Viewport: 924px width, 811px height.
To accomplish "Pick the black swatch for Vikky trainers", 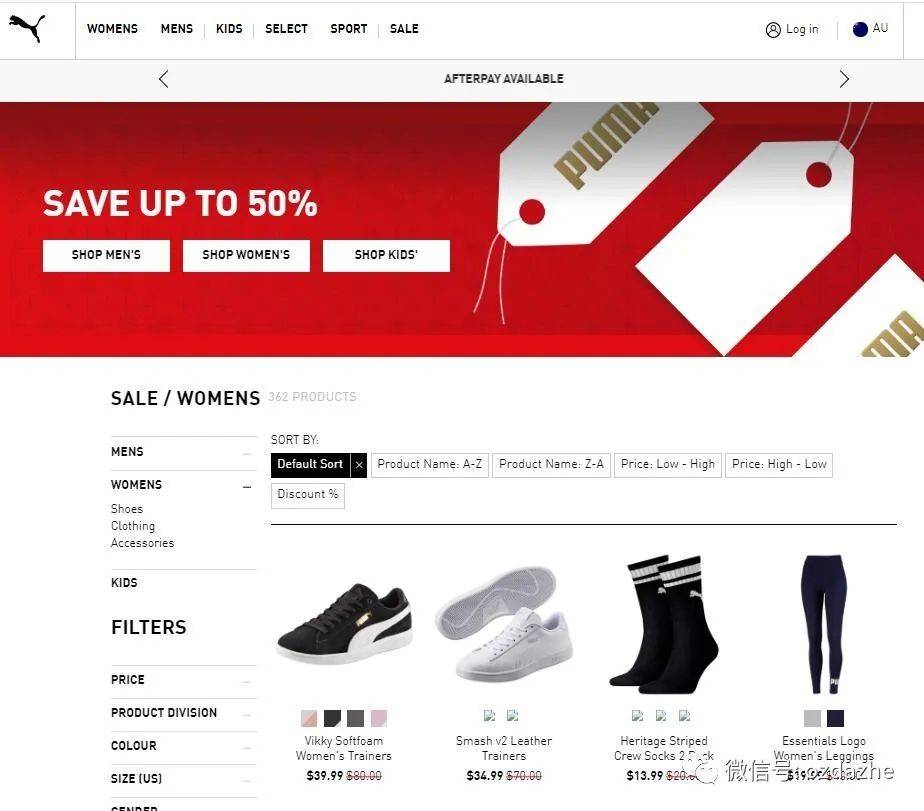I will click(332, 718).
